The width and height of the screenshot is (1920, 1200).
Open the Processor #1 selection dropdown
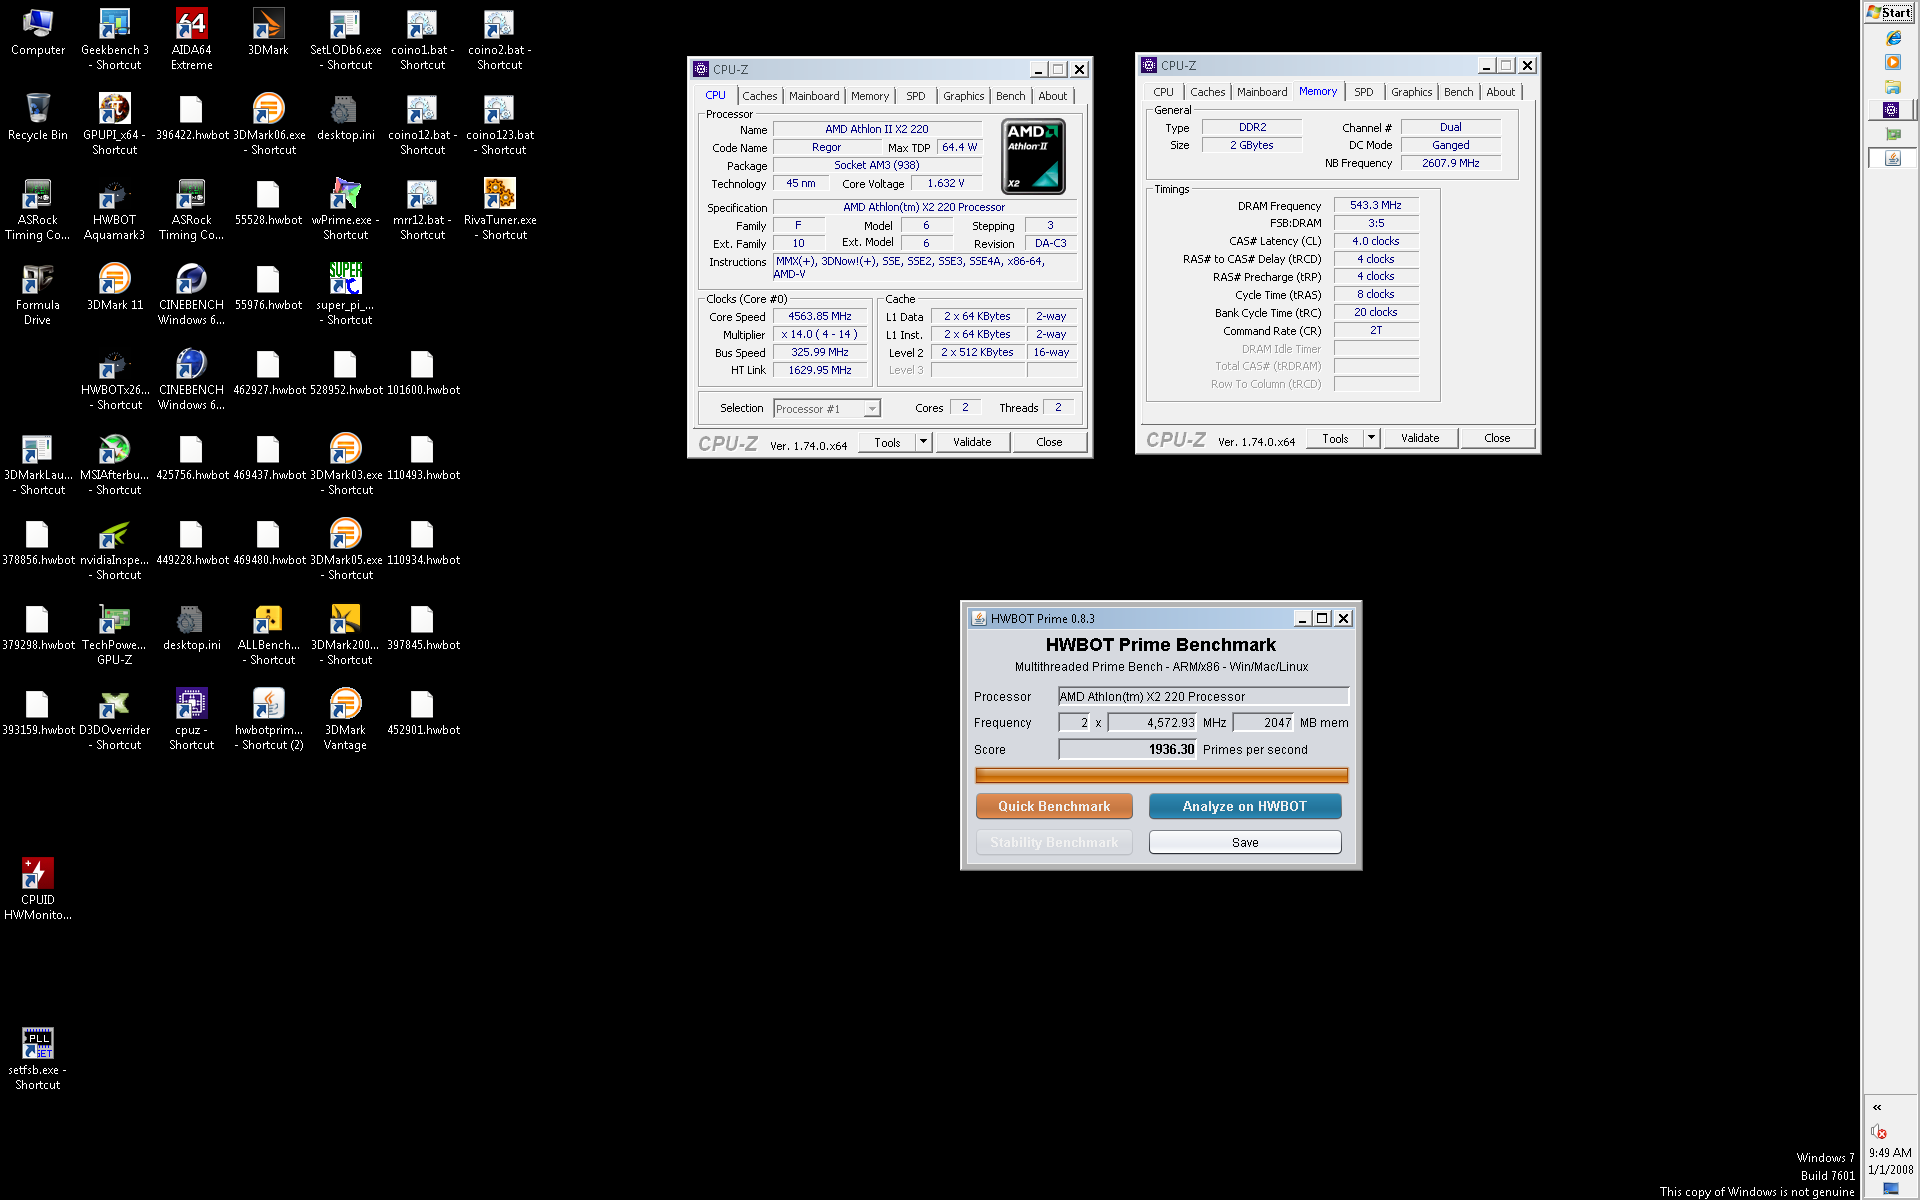827,408
